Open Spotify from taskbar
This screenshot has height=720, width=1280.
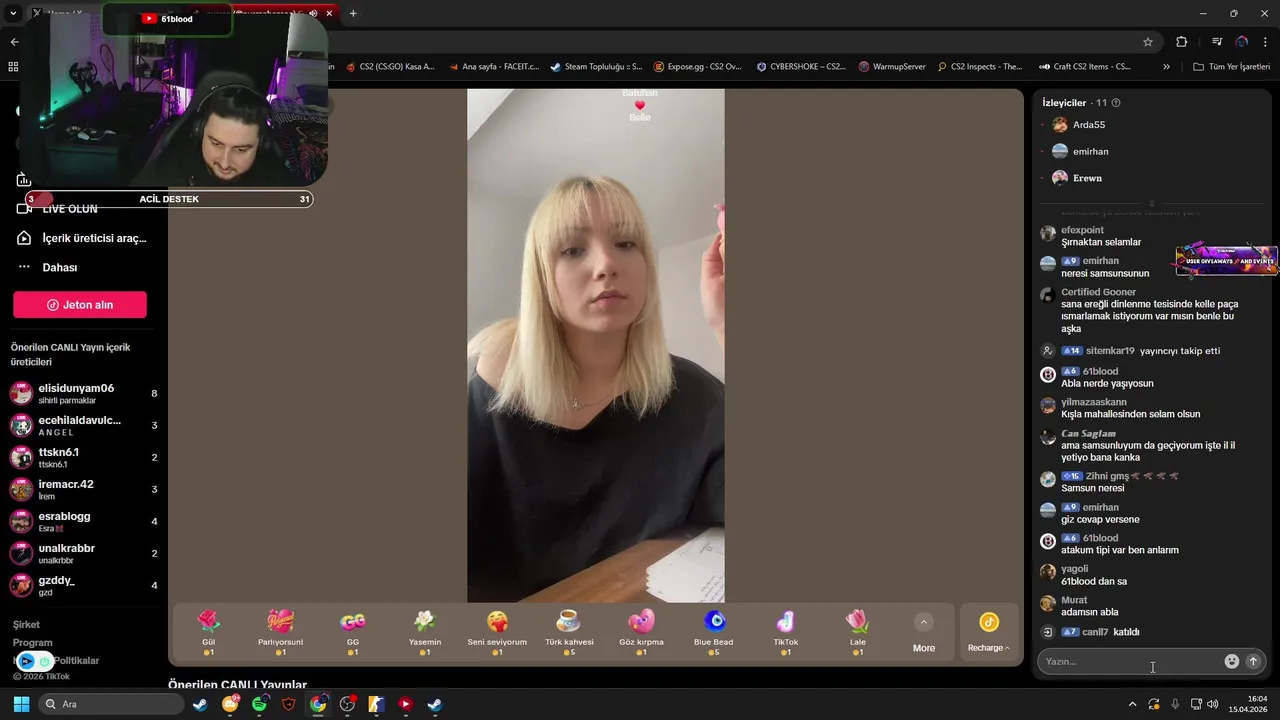point(260,704)
